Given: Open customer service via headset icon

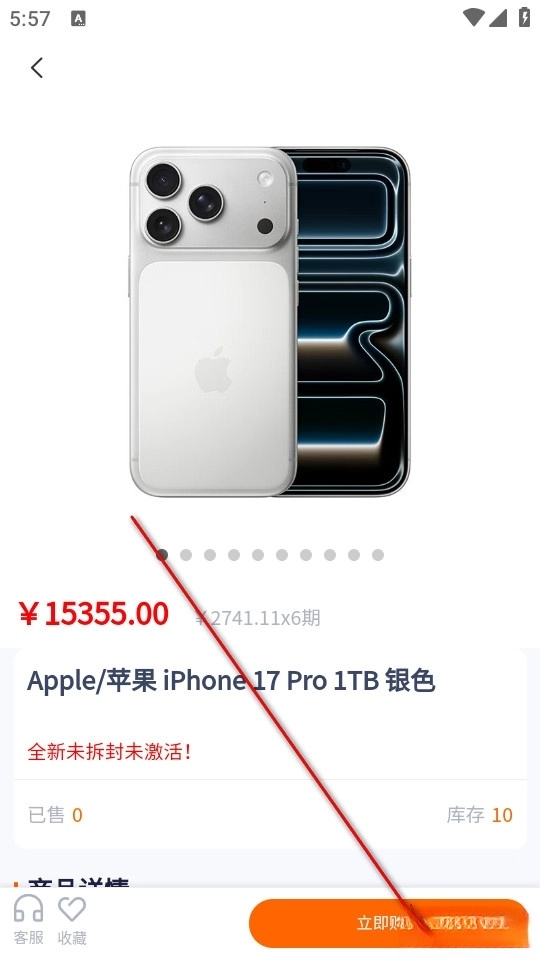Looking at the screenshot, I should [x=29, y=920].
